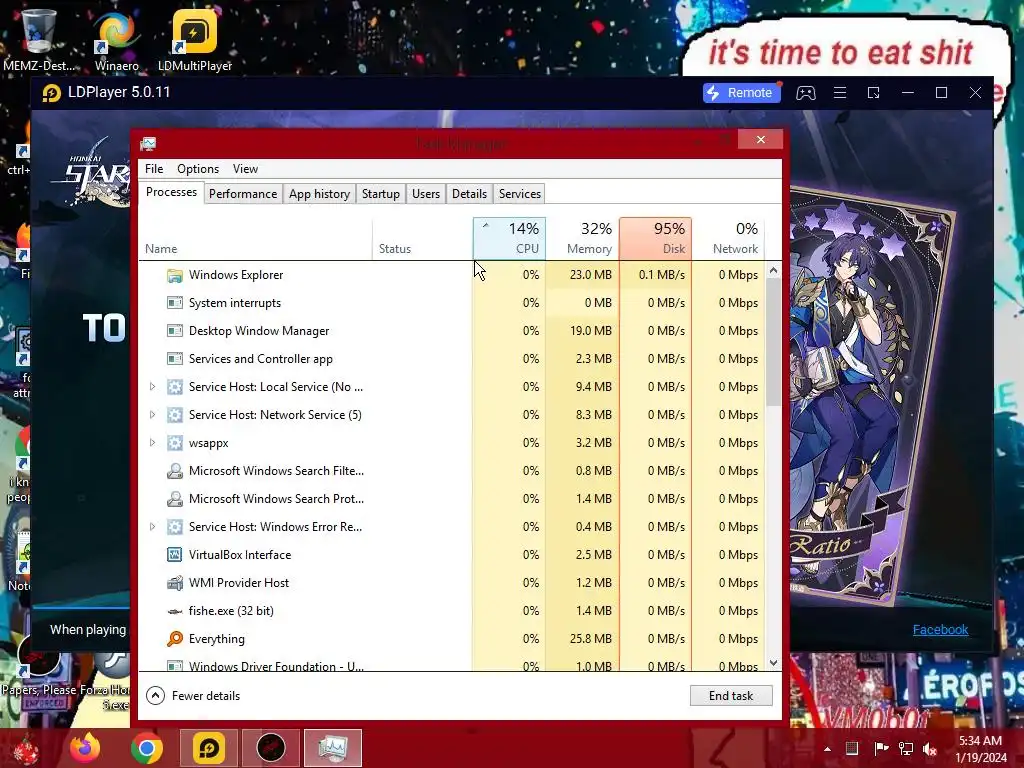Open the MEMZ-Destructive desktop shortcut

[x=39, y=39]
